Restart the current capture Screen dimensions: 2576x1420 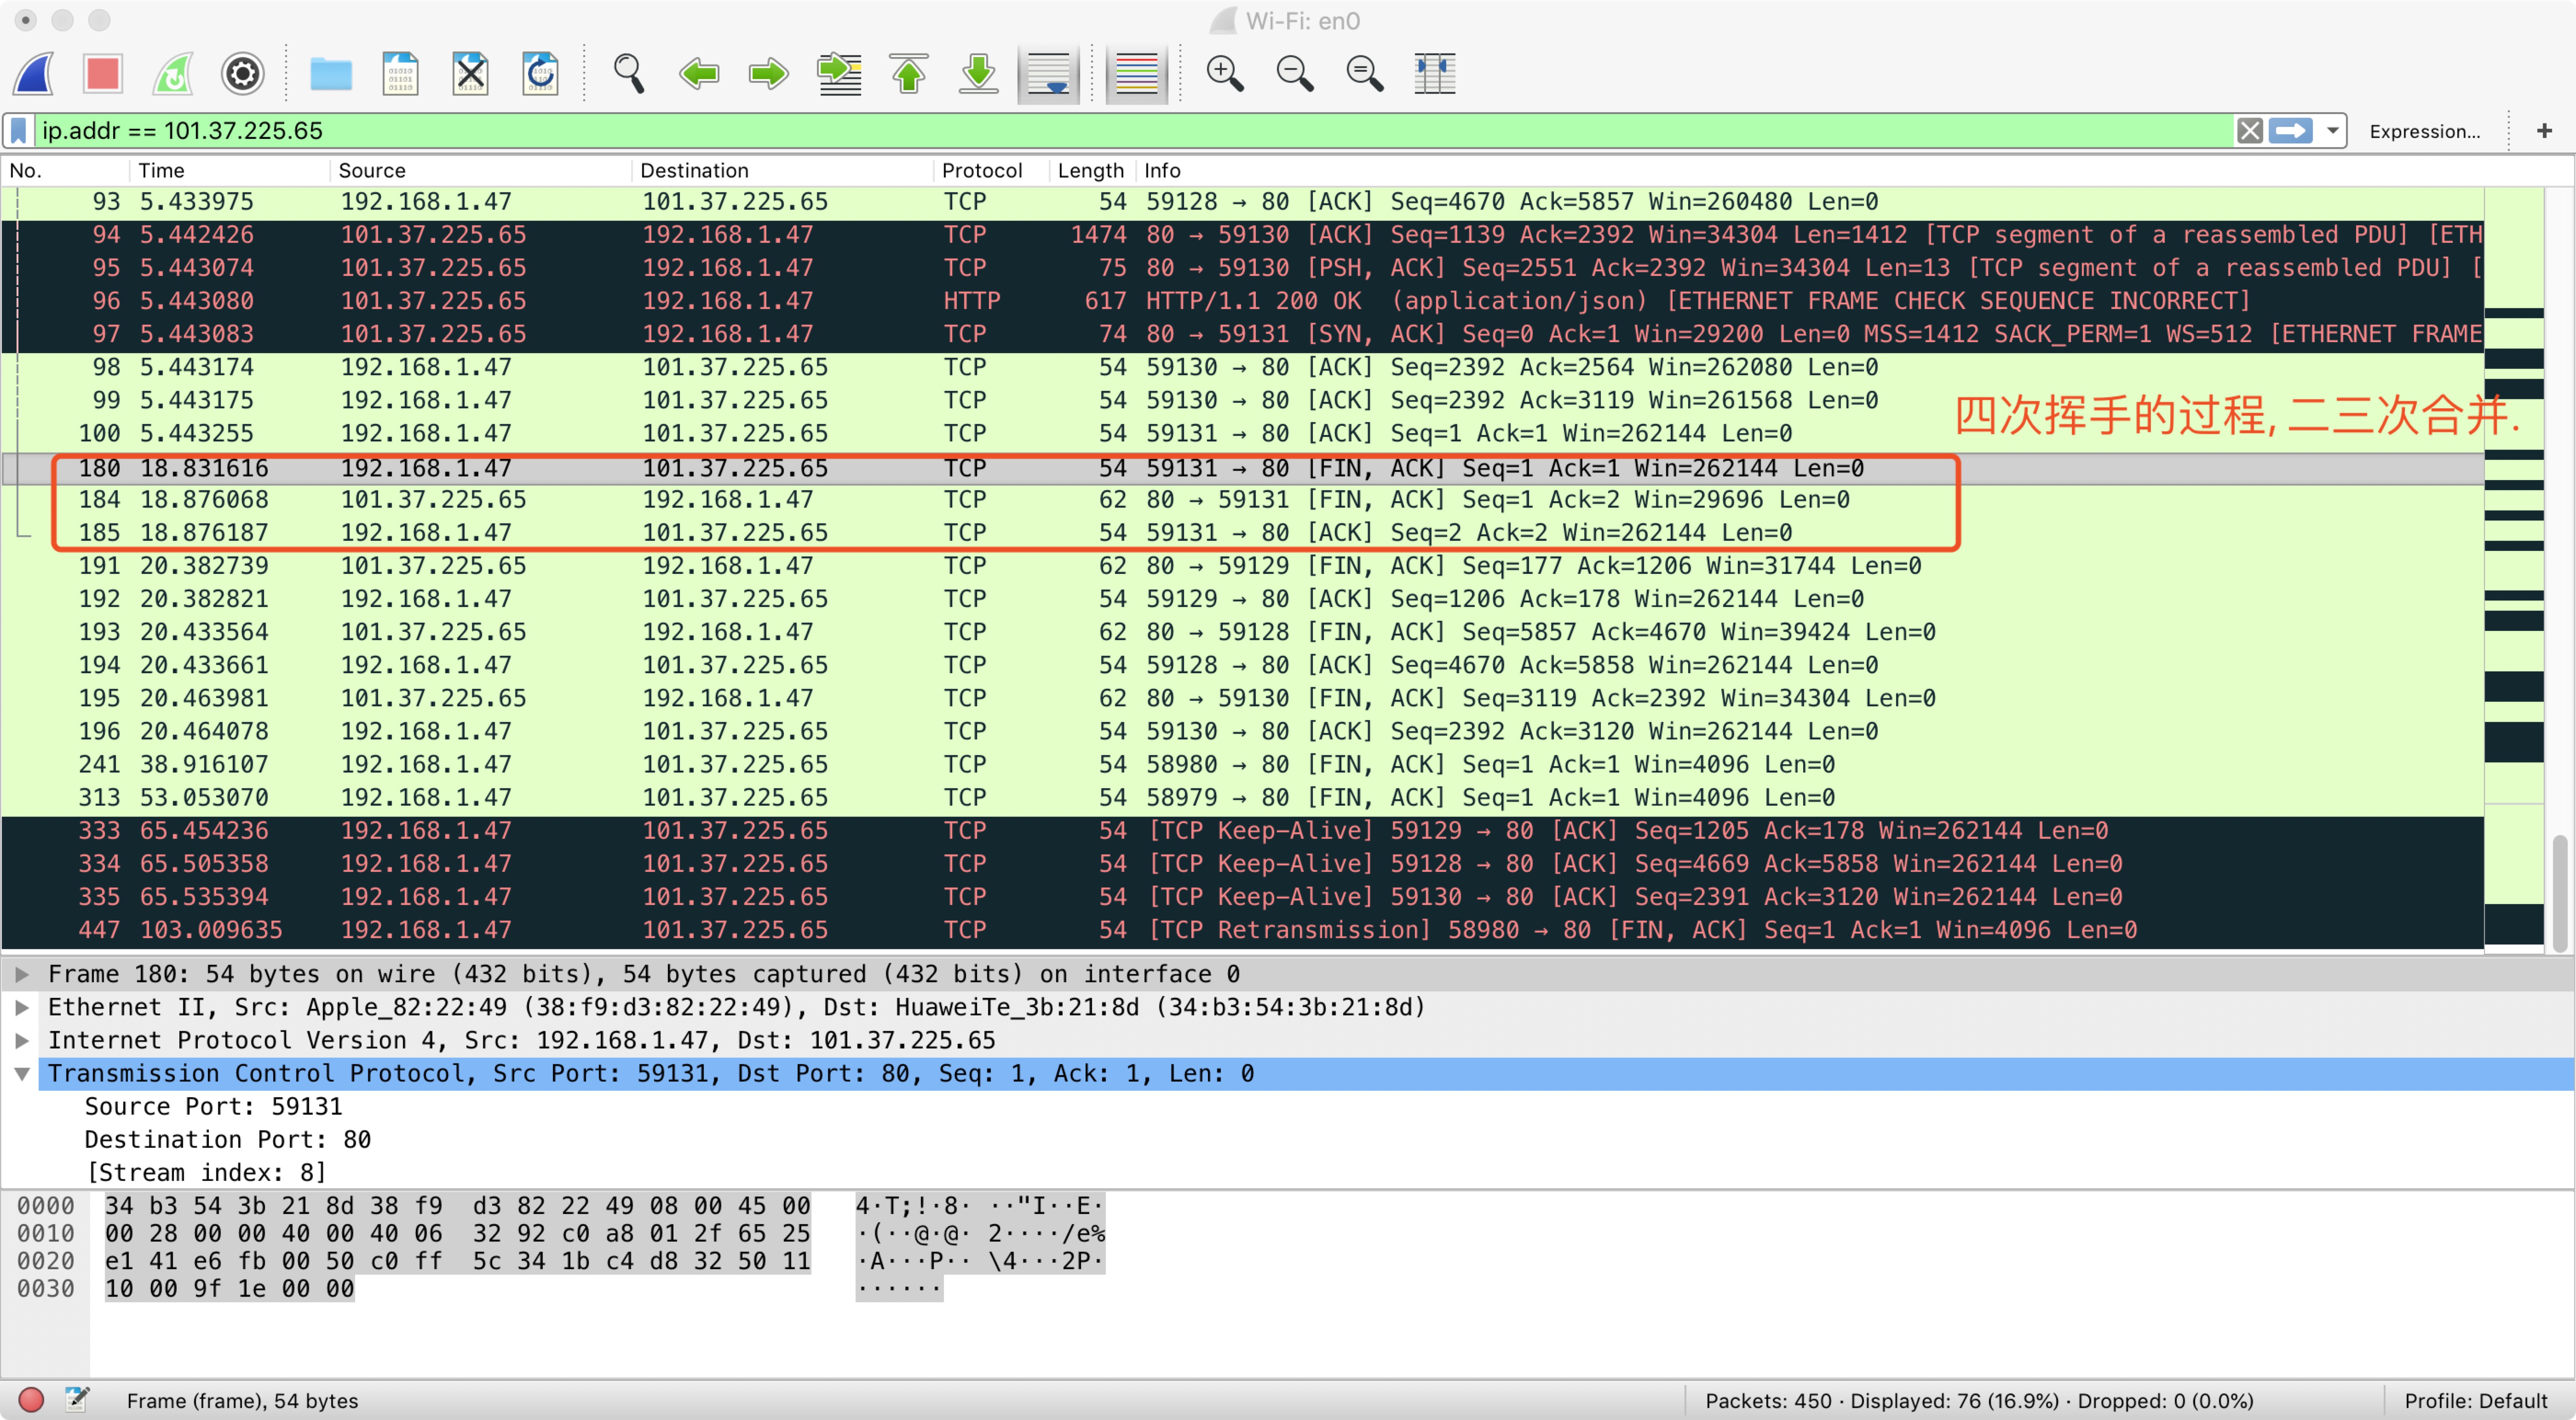pyautogui.click(x=173, y=73)
